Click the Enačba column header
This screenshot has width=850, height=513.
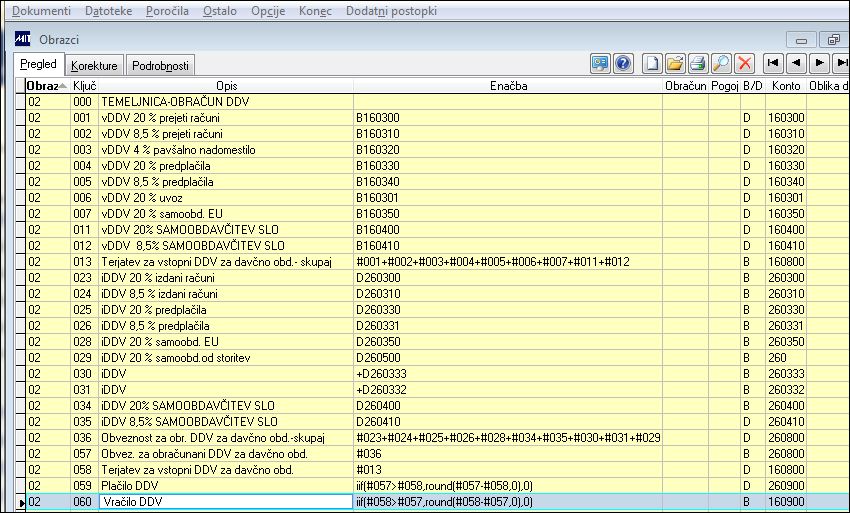pyautogui.click(x=508, y=86)
